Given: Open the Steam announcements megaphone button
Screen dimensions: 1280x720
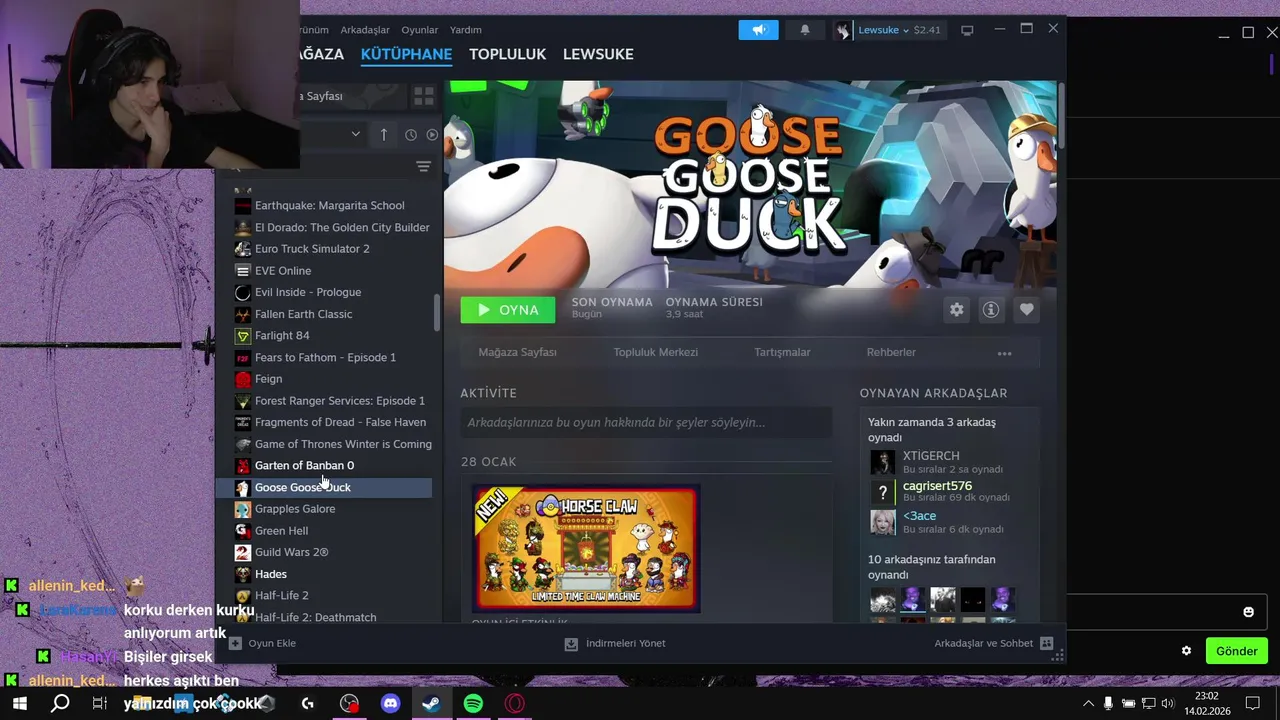Looking at the screenshot, I should click(x=758, y=30).
